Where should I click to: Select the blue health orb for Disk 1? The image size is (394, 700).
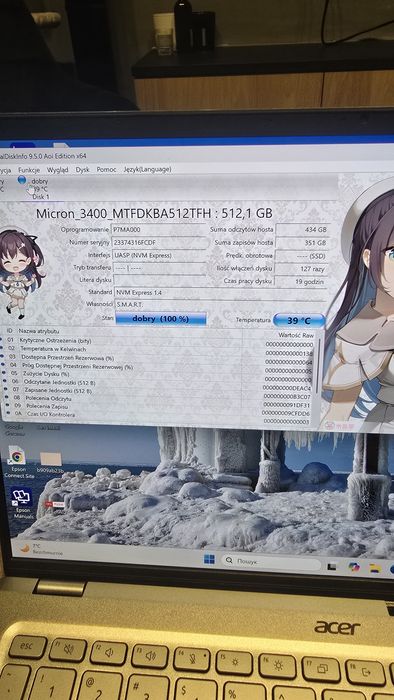[22, 180]
